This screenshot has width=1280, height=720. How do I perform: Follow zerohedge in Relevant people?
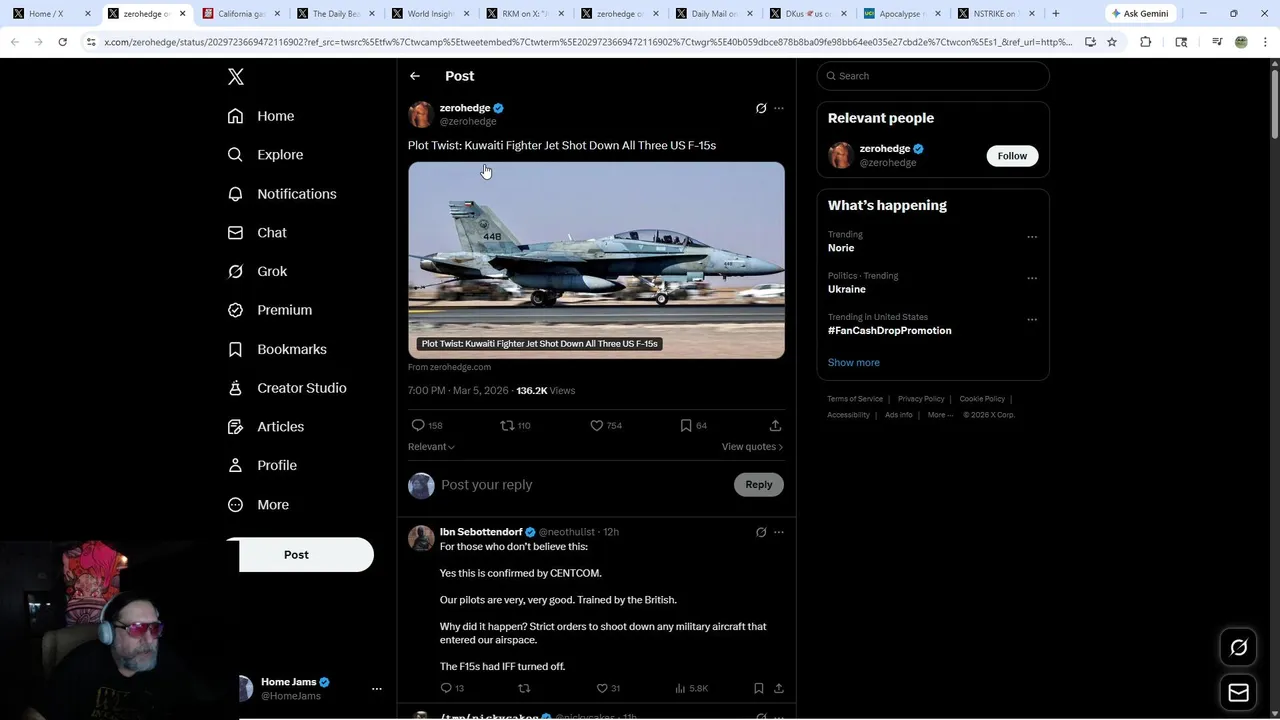[x=1012, y=156]
